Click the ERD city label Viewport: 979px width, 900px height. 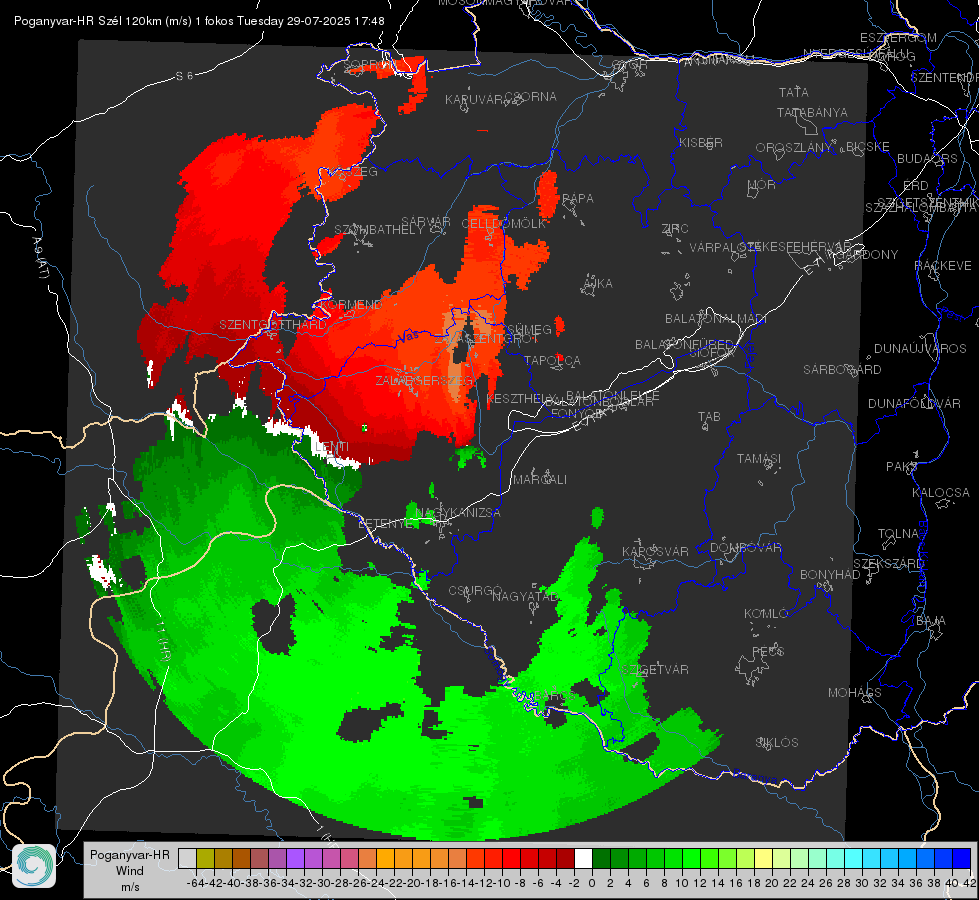click(x=915, y=185)
